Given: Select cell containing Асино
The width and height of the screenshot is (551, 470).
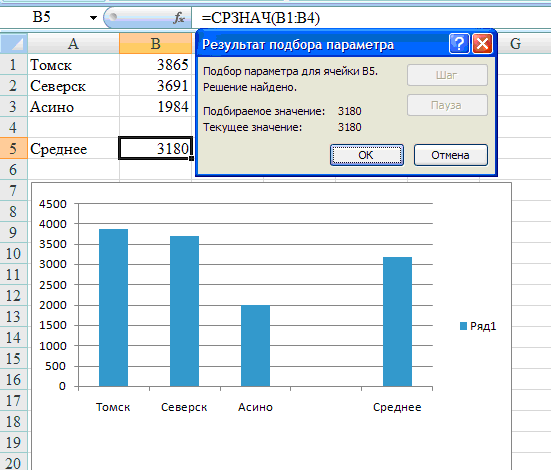Looking at the screenshot, I should [73, 107].
